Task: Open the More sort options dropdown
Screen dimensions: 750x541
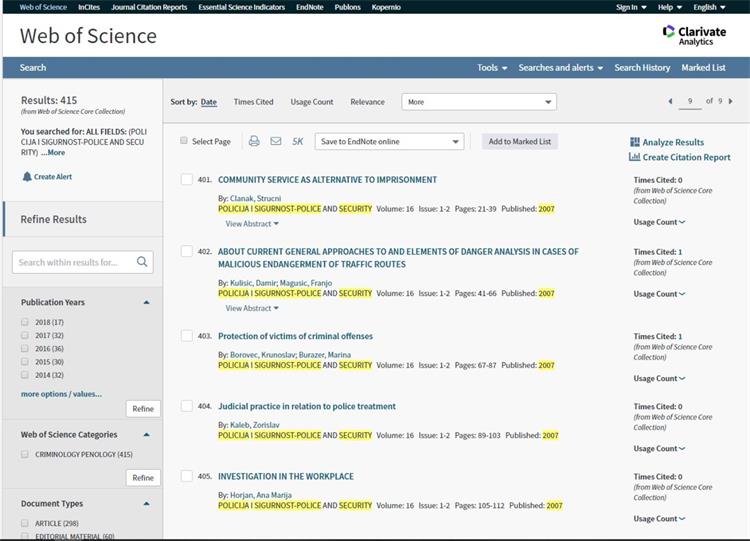Action: [479, 102]
